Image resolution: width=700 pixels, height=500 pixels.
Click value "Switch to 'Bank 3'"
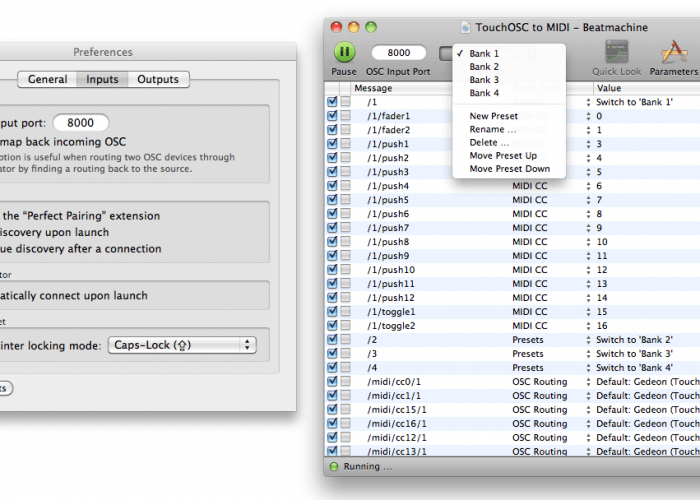(634, 354)
